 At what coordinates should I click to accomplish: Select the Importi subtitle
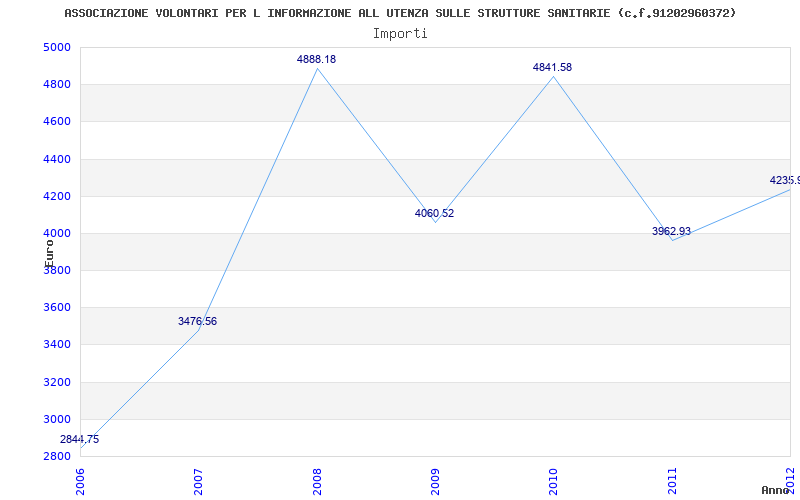click(400, 34)
